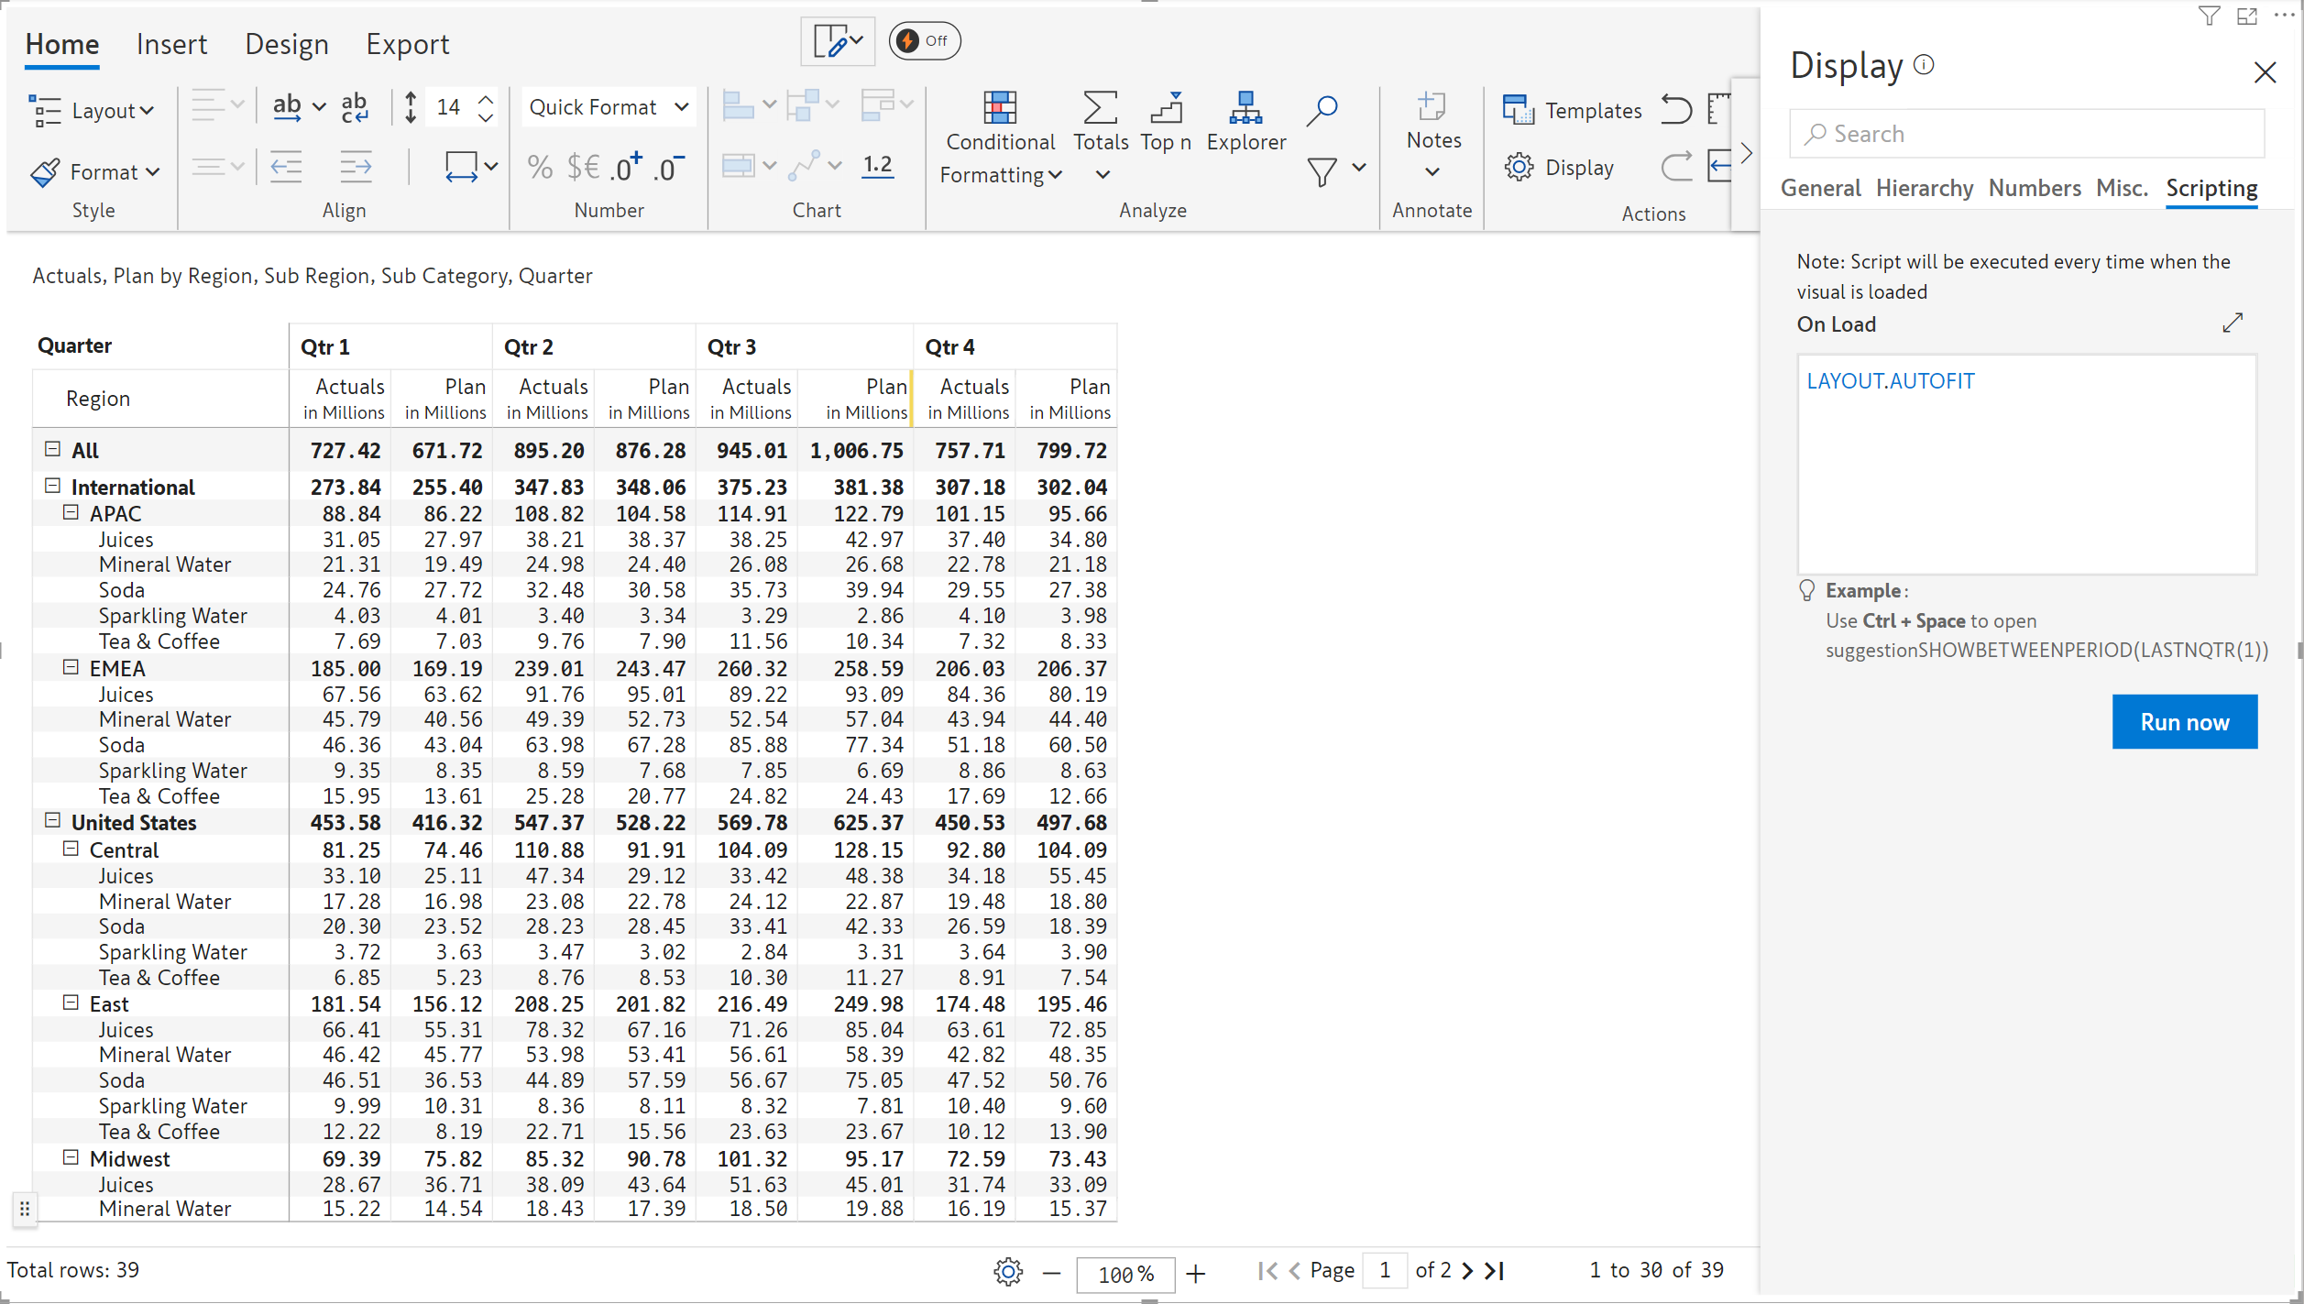Viewport: 2304px width, 1304px height.
Task: Click the Top n icon
Action: point(1165,108)
